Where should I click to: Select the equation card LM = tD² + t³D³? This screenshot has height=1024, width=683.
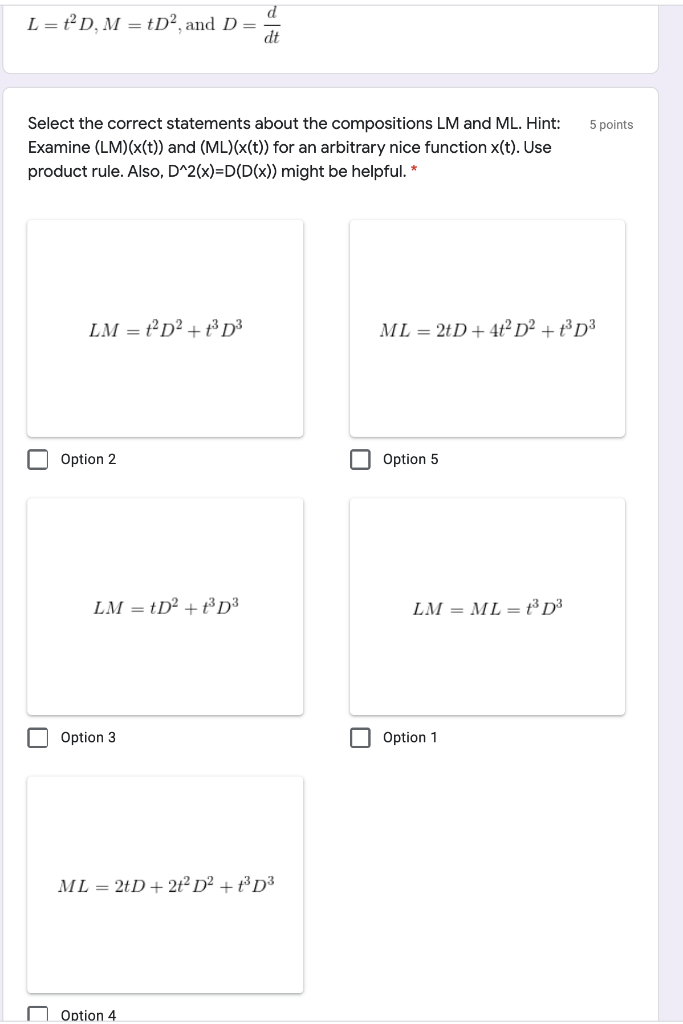click(x=166, y=607)
